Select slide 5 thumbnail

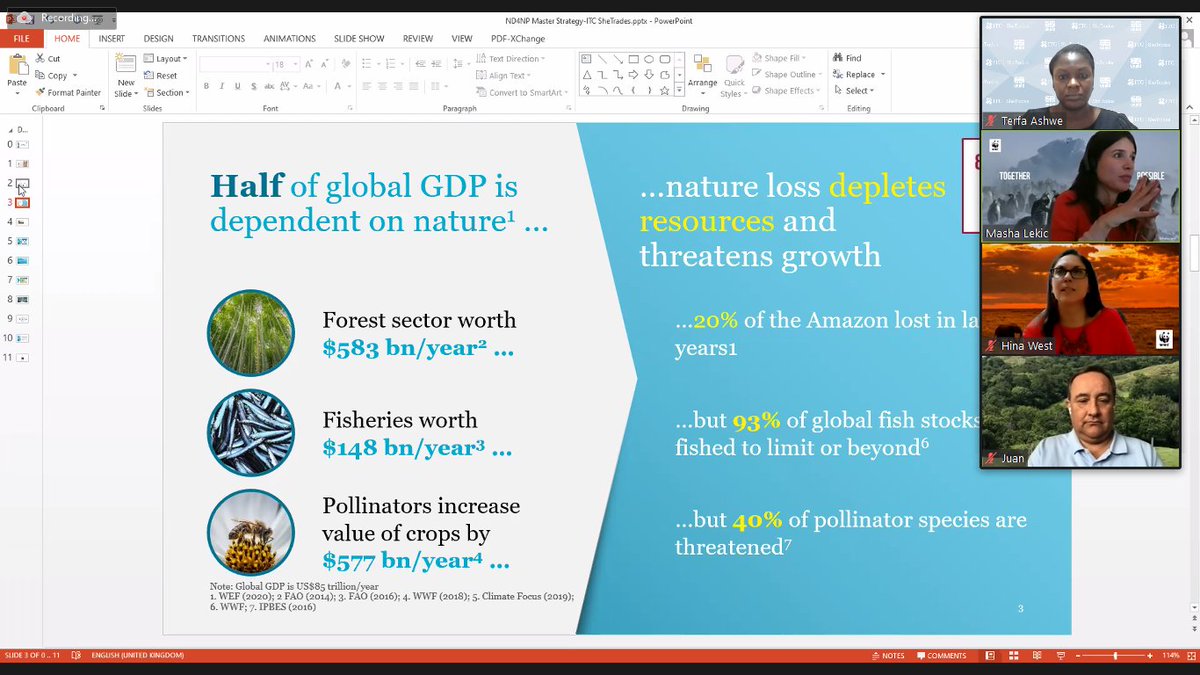click(23, 241)
